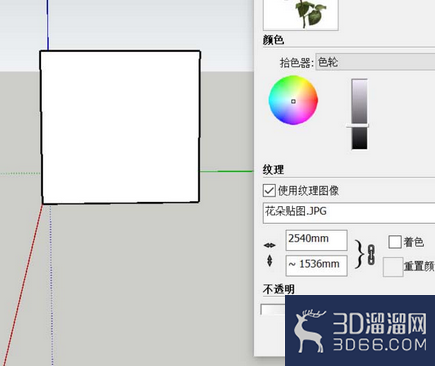The height and width of the screenshot is (366, 435).
Task: Click the 纹理 section heading
Action: pyautogui.click(x=273, y=170)
